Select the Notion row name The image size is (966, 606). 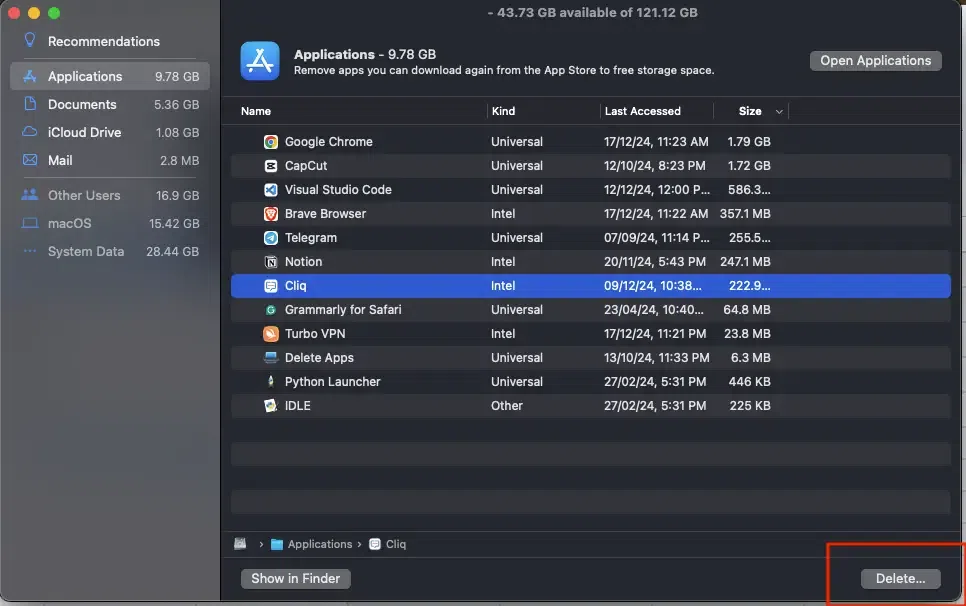click(x=303, y=262)
